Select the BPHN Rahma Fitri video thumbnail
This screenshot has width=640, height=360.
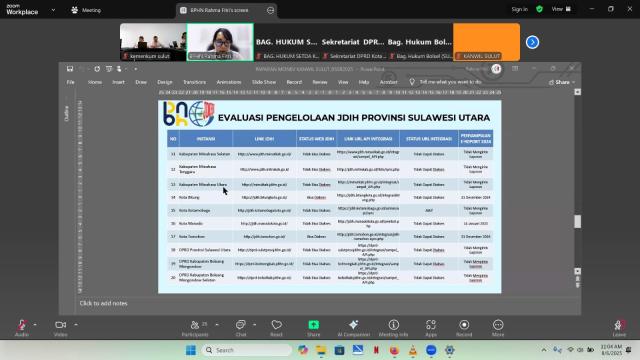tap(220, 42)
